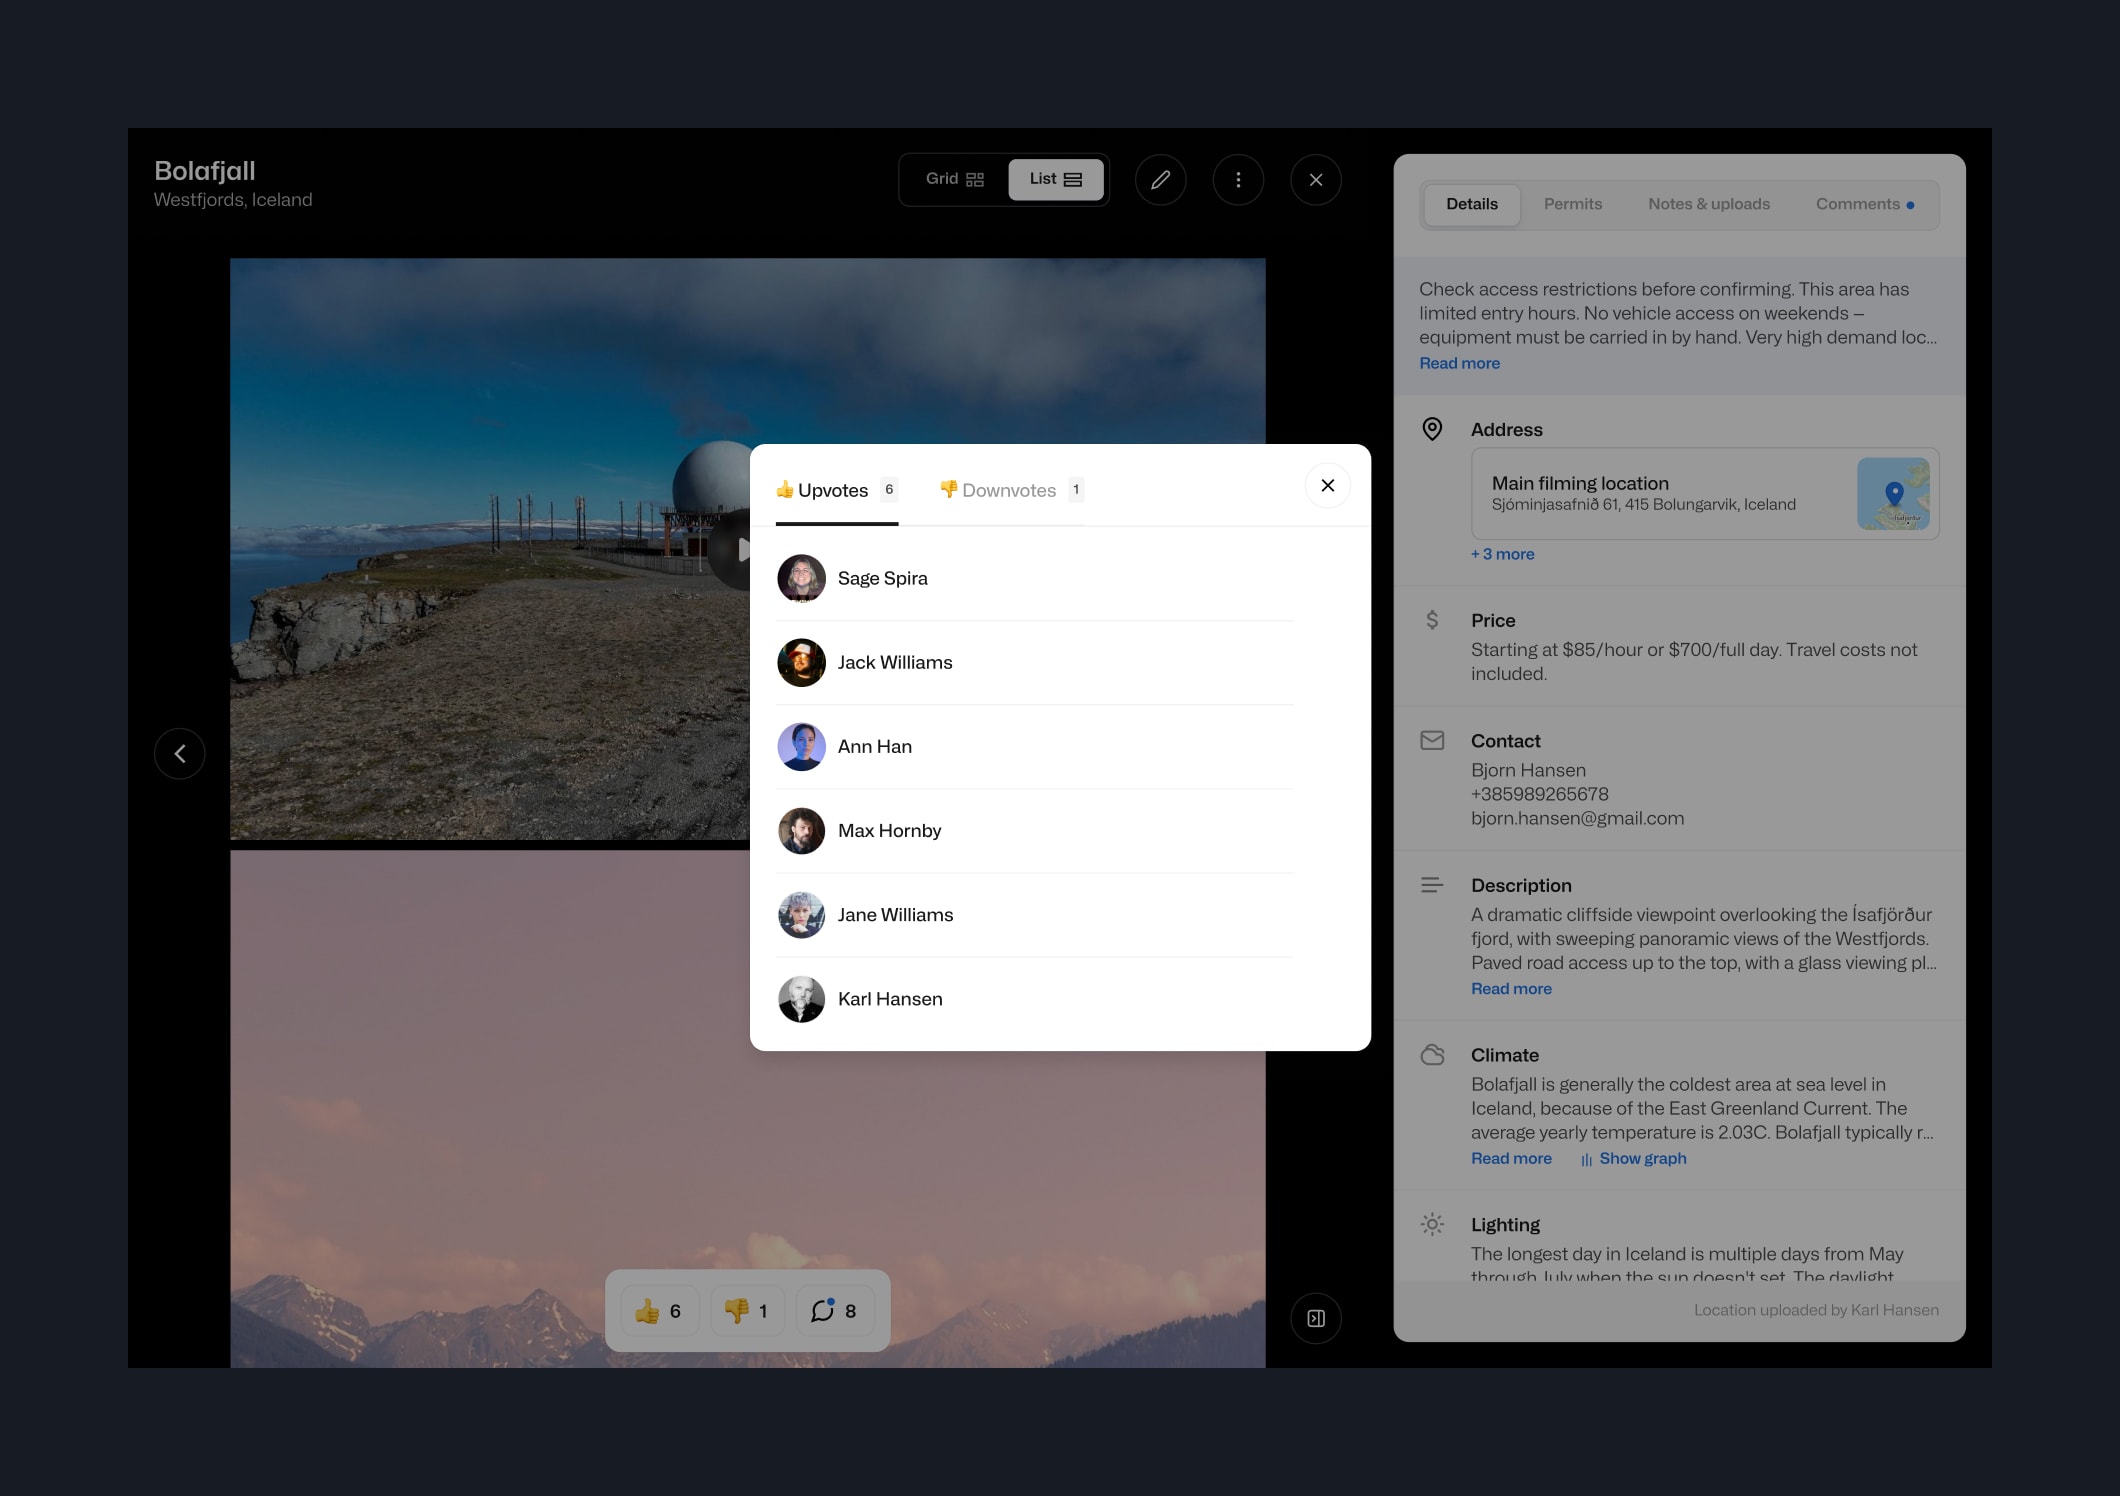
Task: Click the bjorn.hansen@gmail.com email
Action: (1577, 818)
